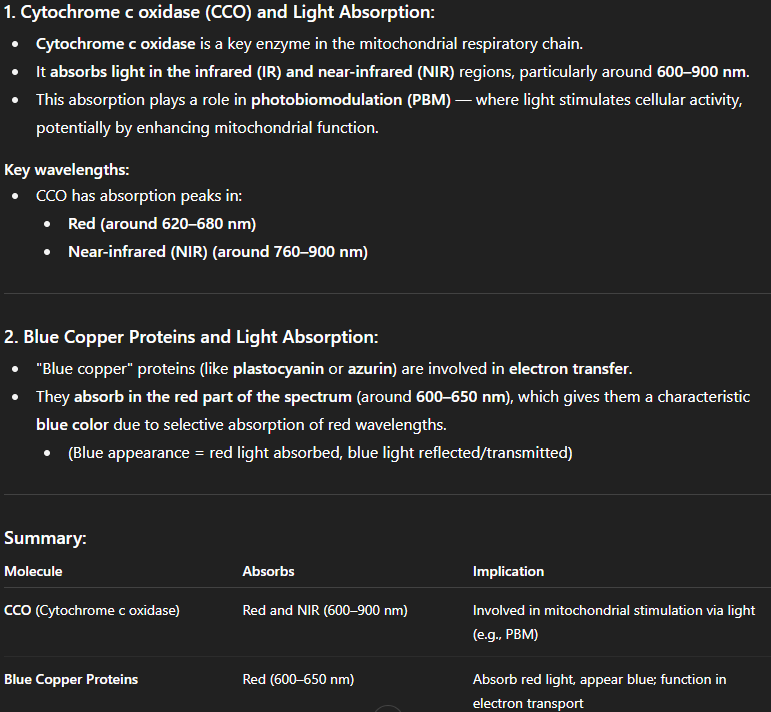771x712 pixels.
Task: Click the table cell "CCO (Cytochrome c oxidase)"
Action: (92, 611)
